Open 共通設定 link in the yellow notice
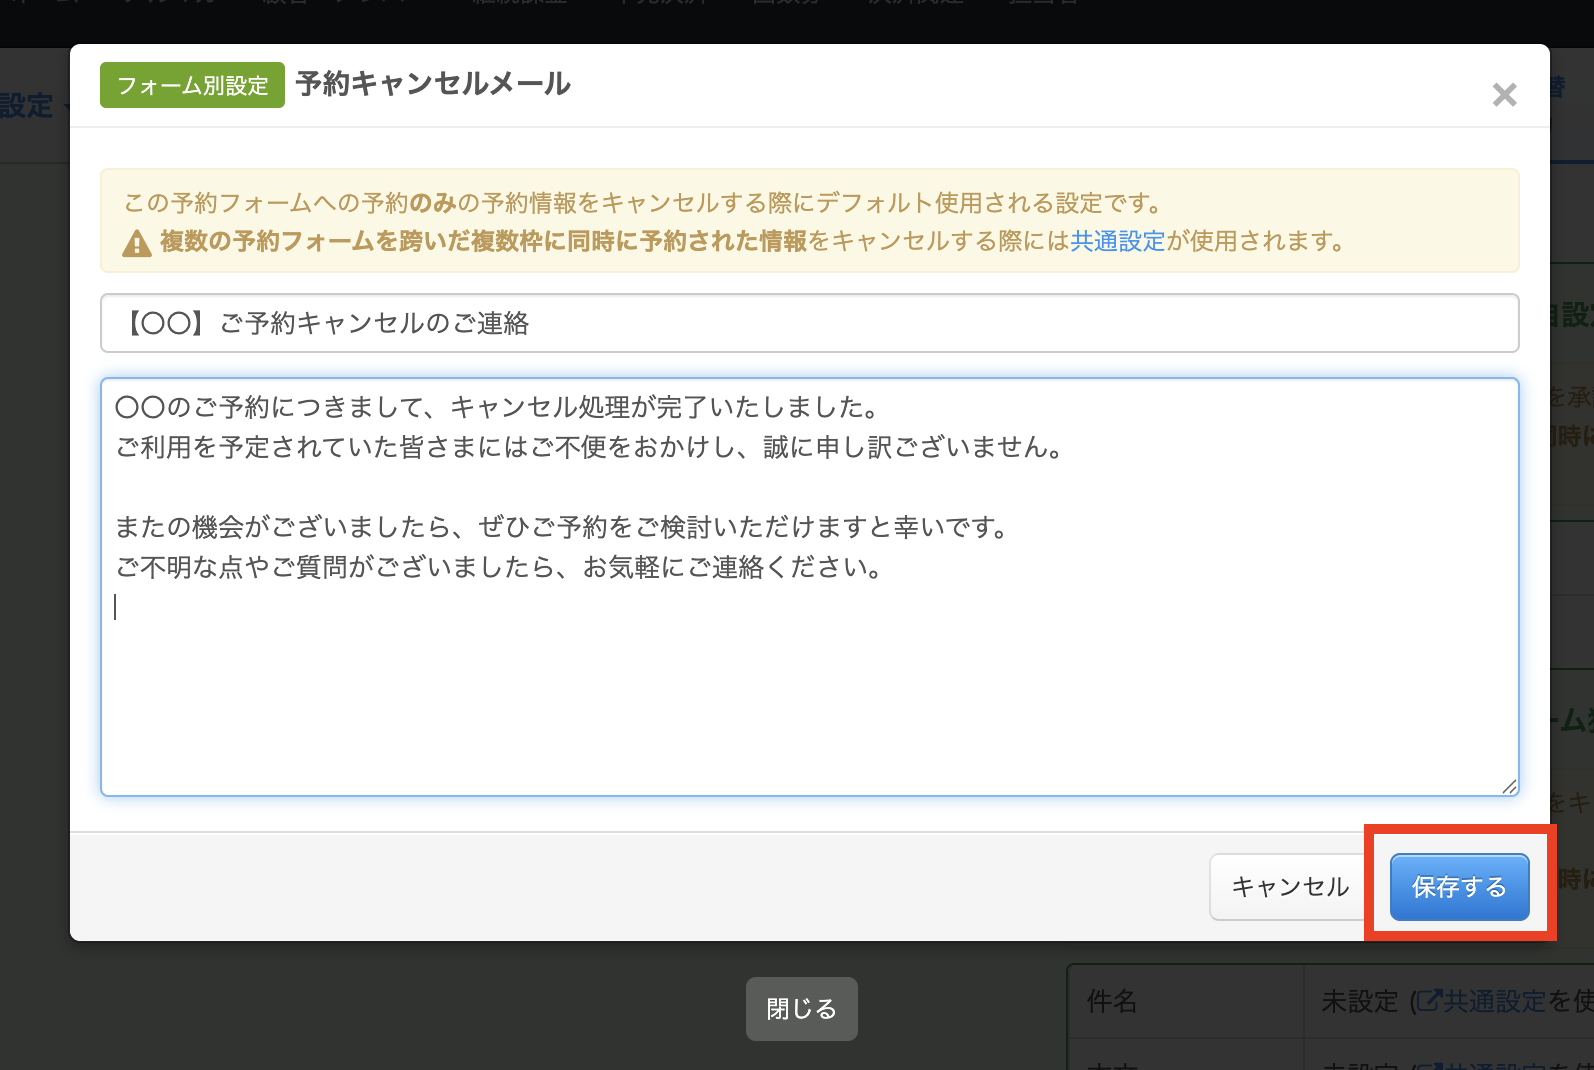This screenshot has height=1070, width=1594. coord(1117,241)
